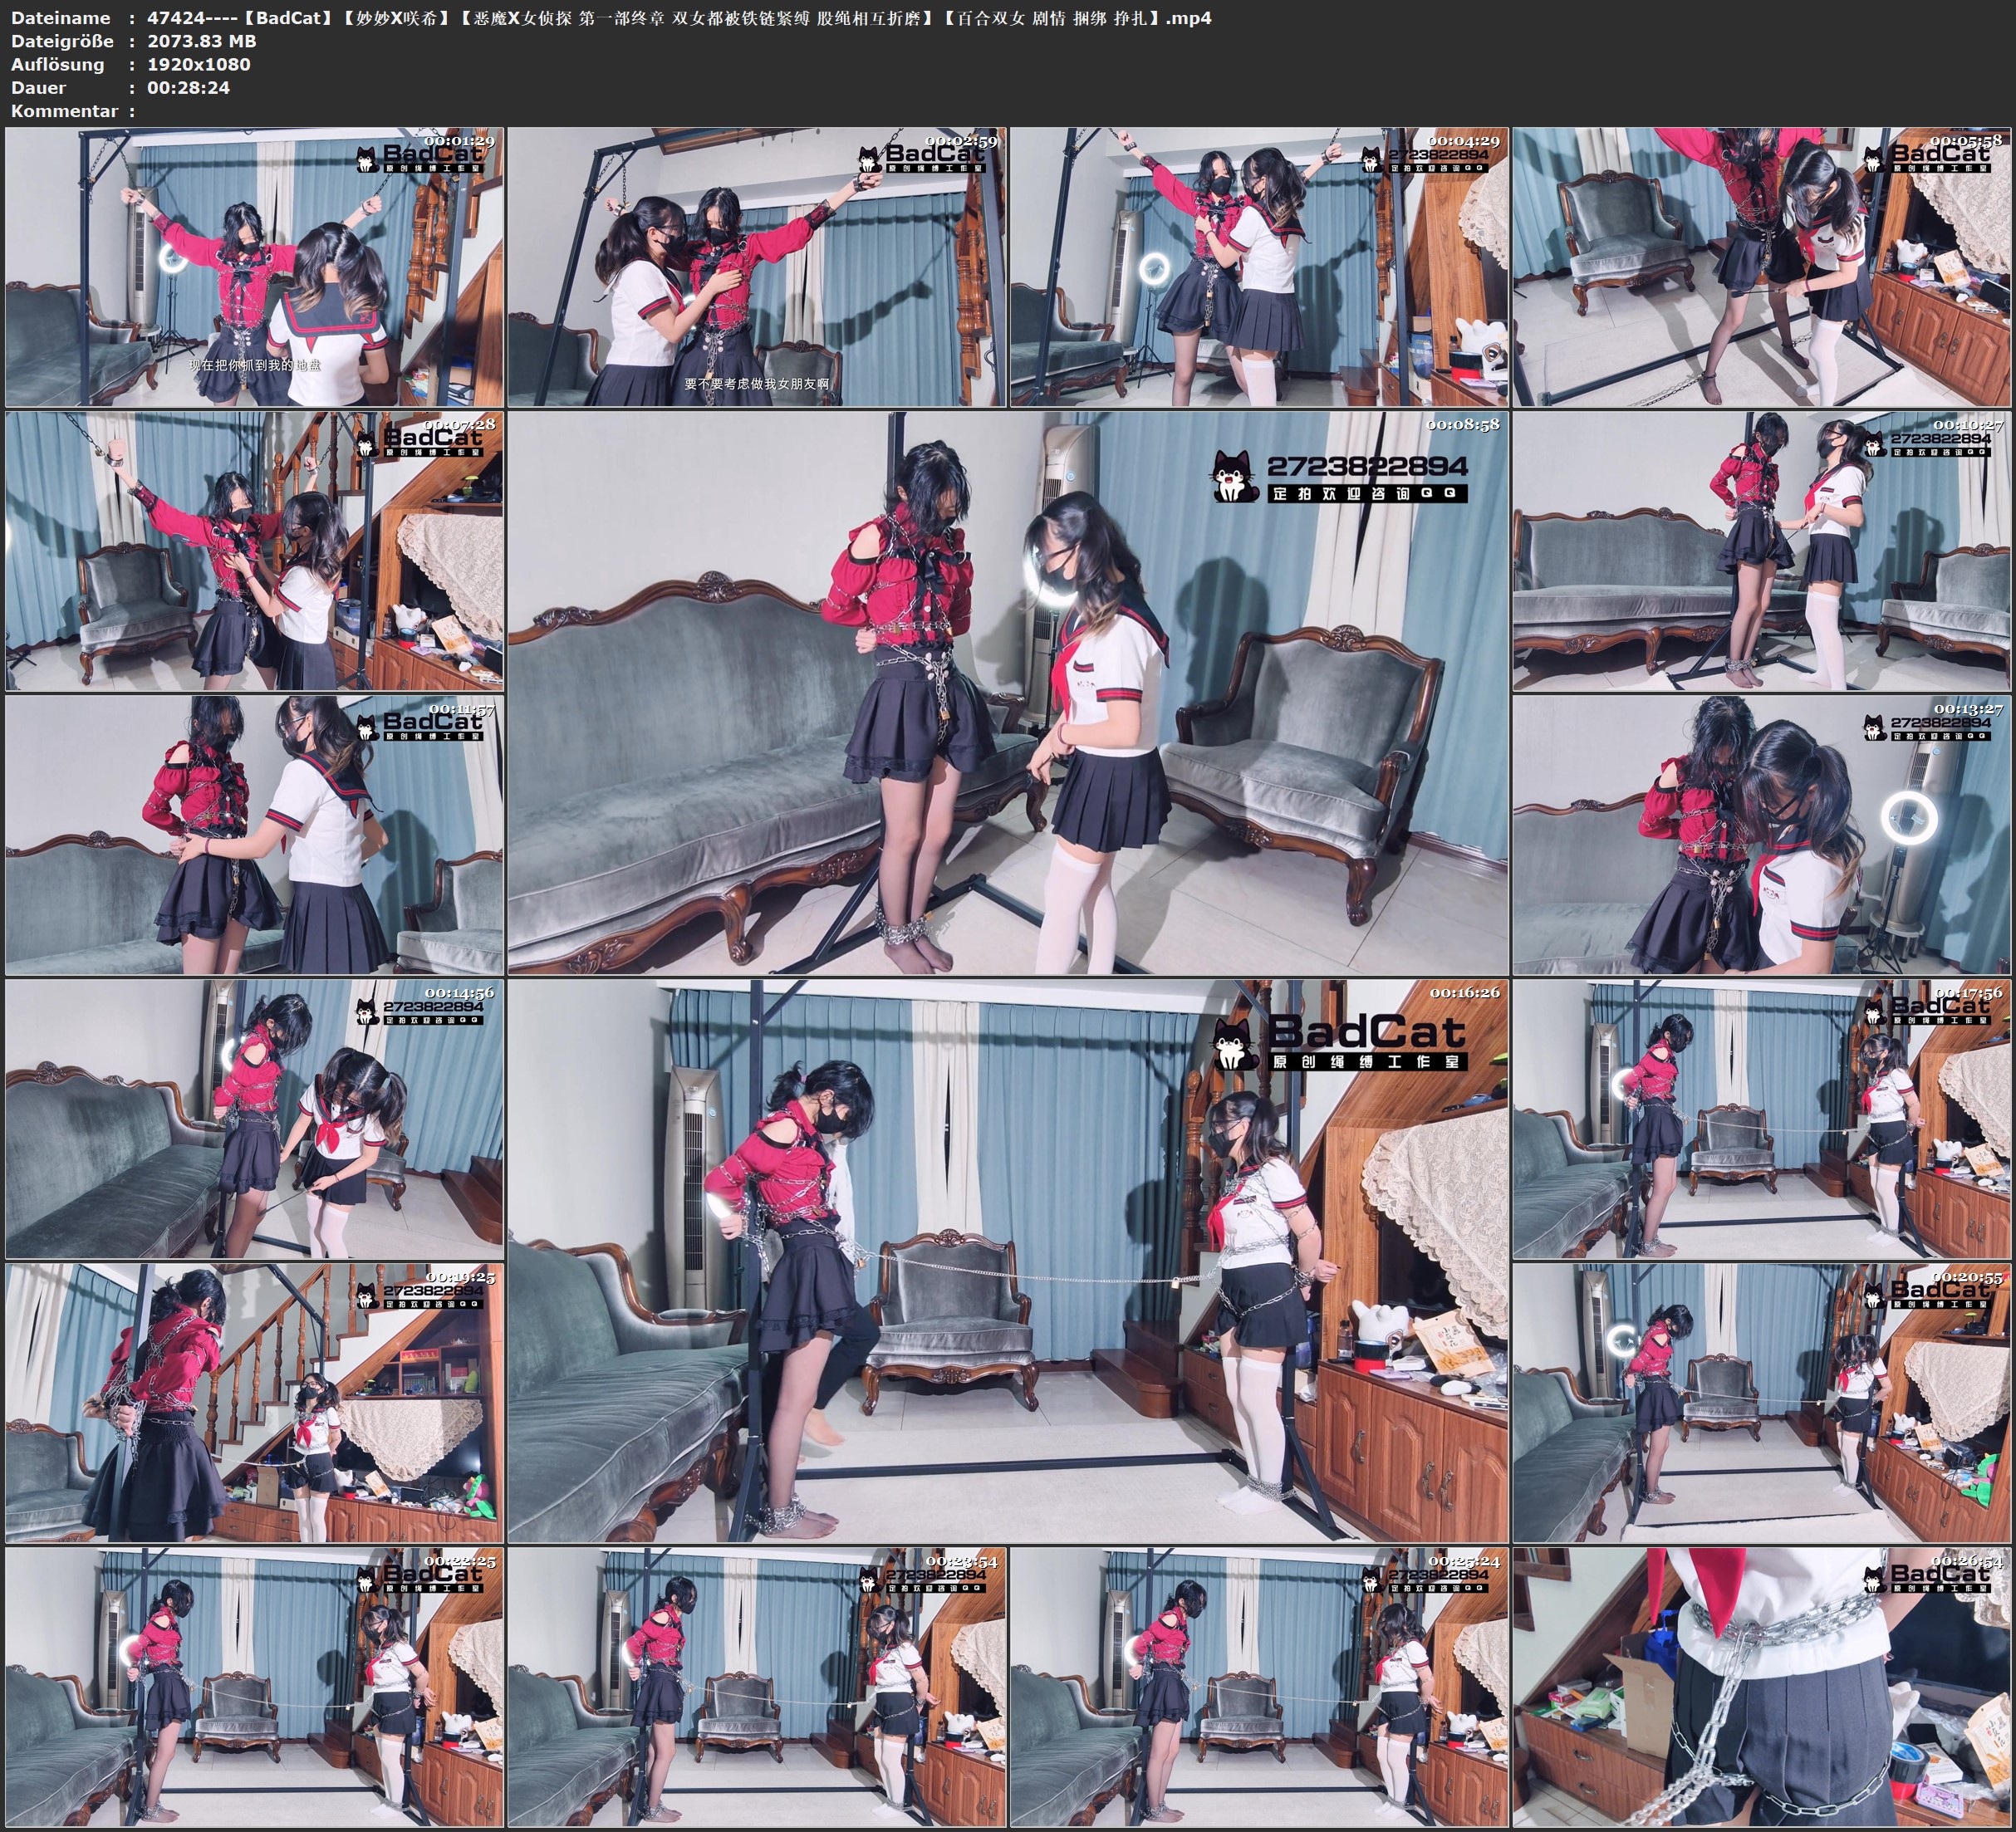
Task: Select the 00:13:27 preview image
Action: point(1761,835)
